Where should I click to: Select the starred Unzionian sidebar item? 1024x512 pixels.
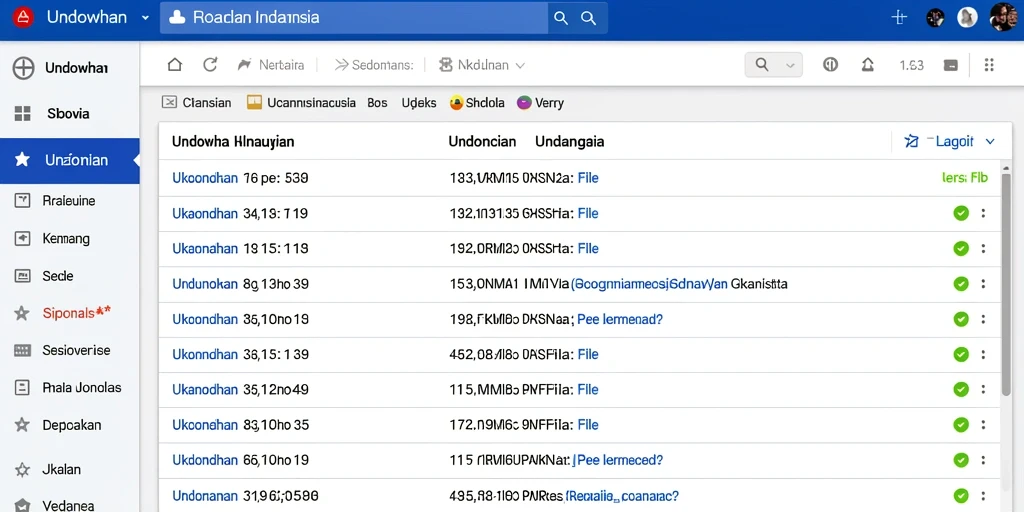(69, 160)
